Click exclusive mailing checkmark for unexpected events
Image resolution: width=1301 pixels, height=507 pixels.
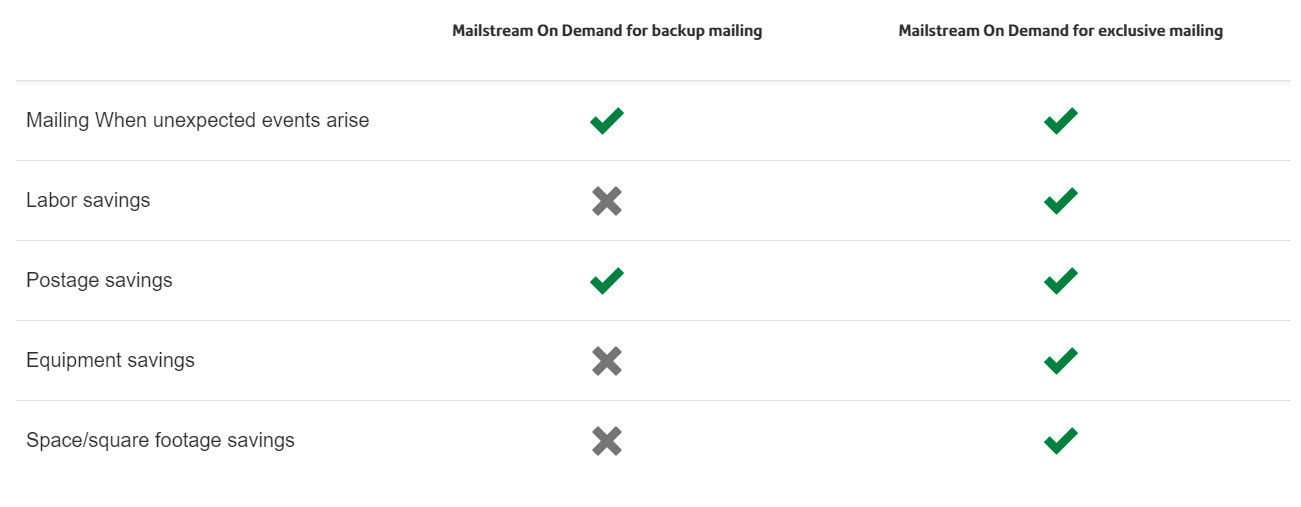(1060, 121)
